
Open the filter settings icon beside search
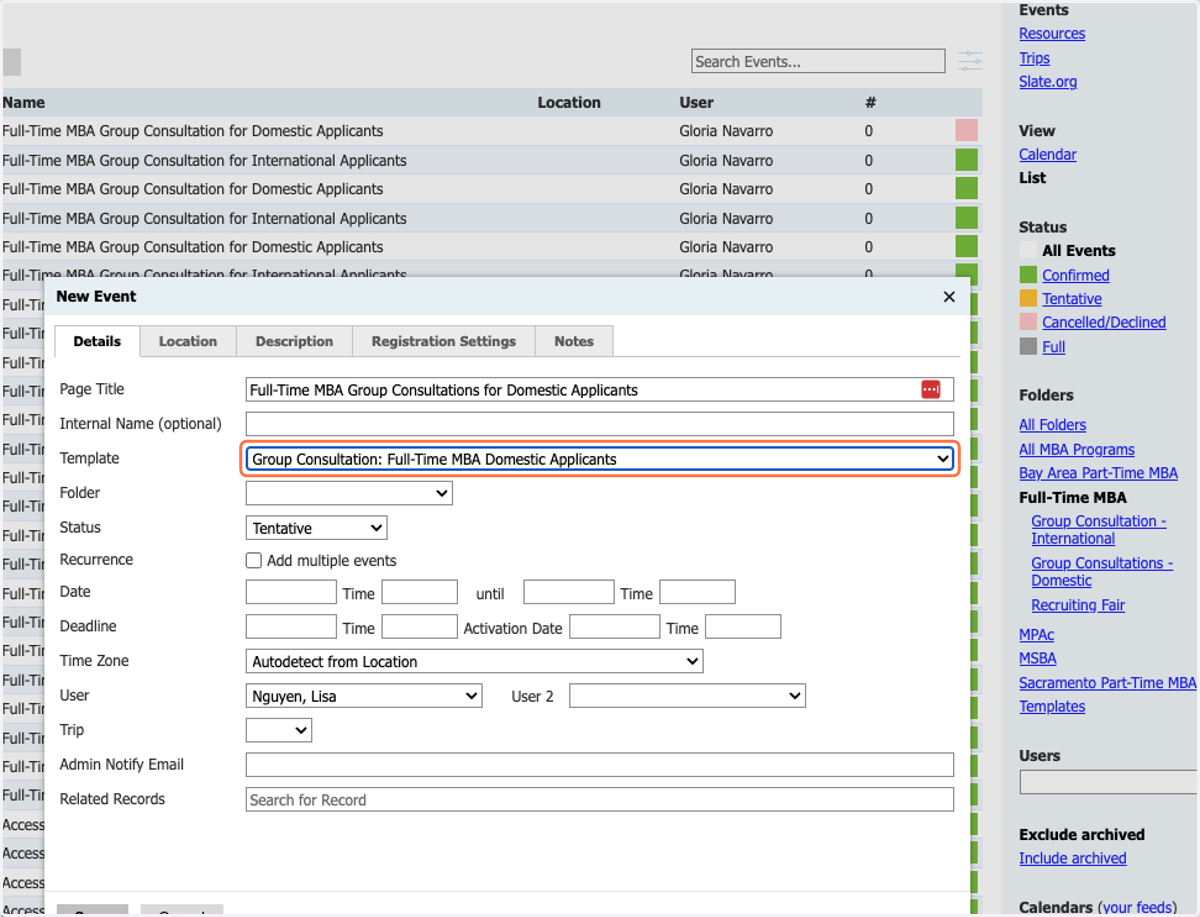pyautogui.click(x=970, y=61)
